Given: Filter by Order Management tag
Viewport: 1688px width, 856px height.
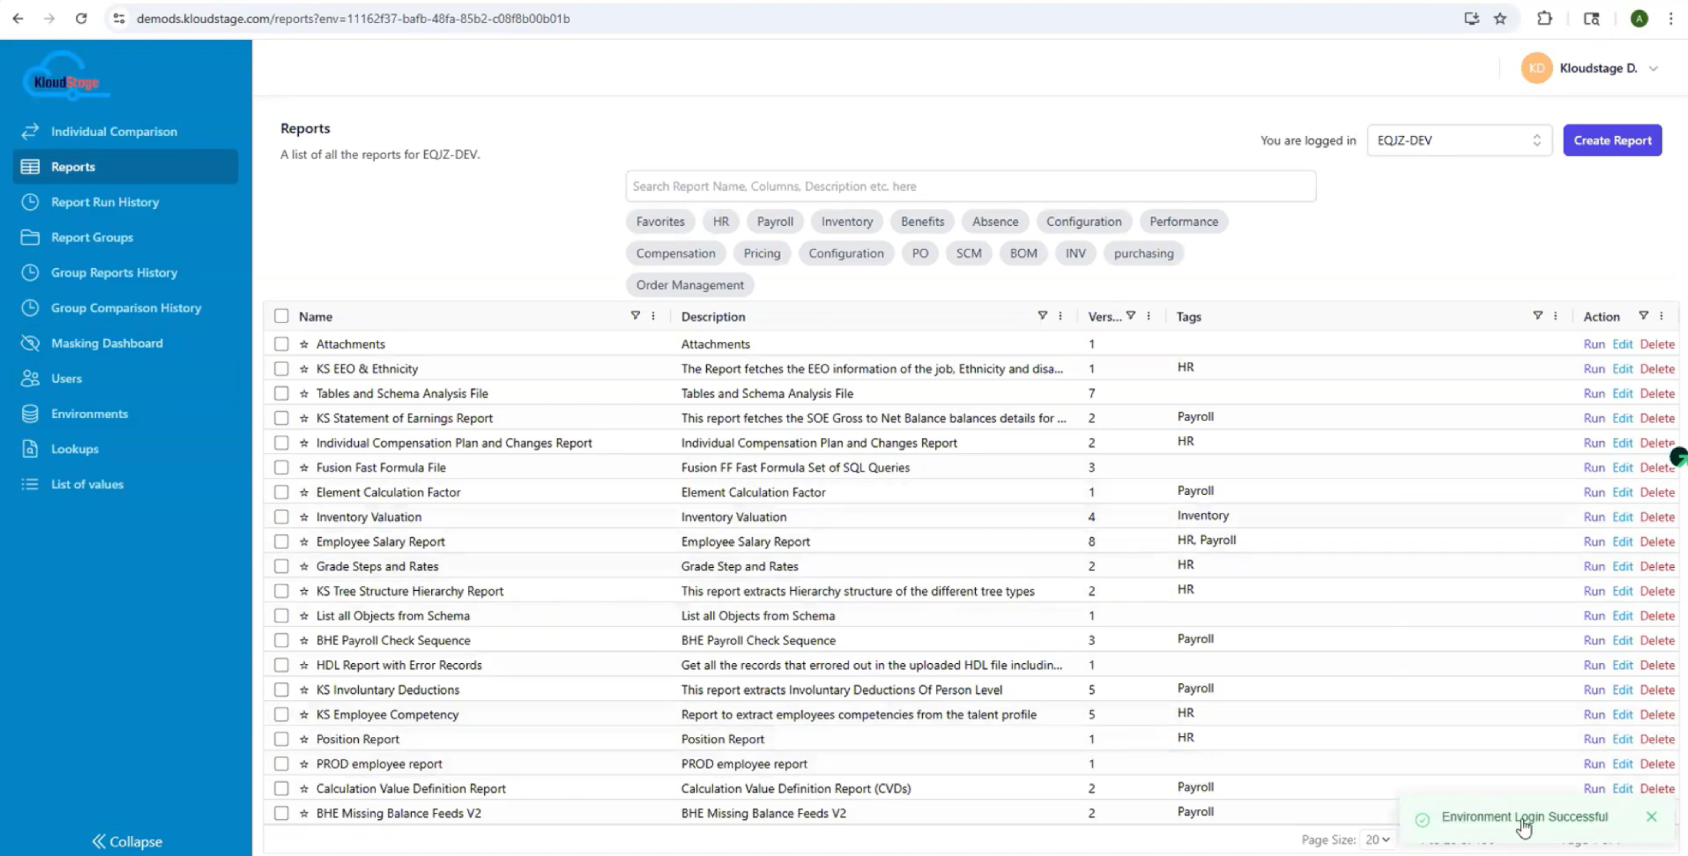Looking at the screenshot, I should pyautogui.click(x=690, y=285).
